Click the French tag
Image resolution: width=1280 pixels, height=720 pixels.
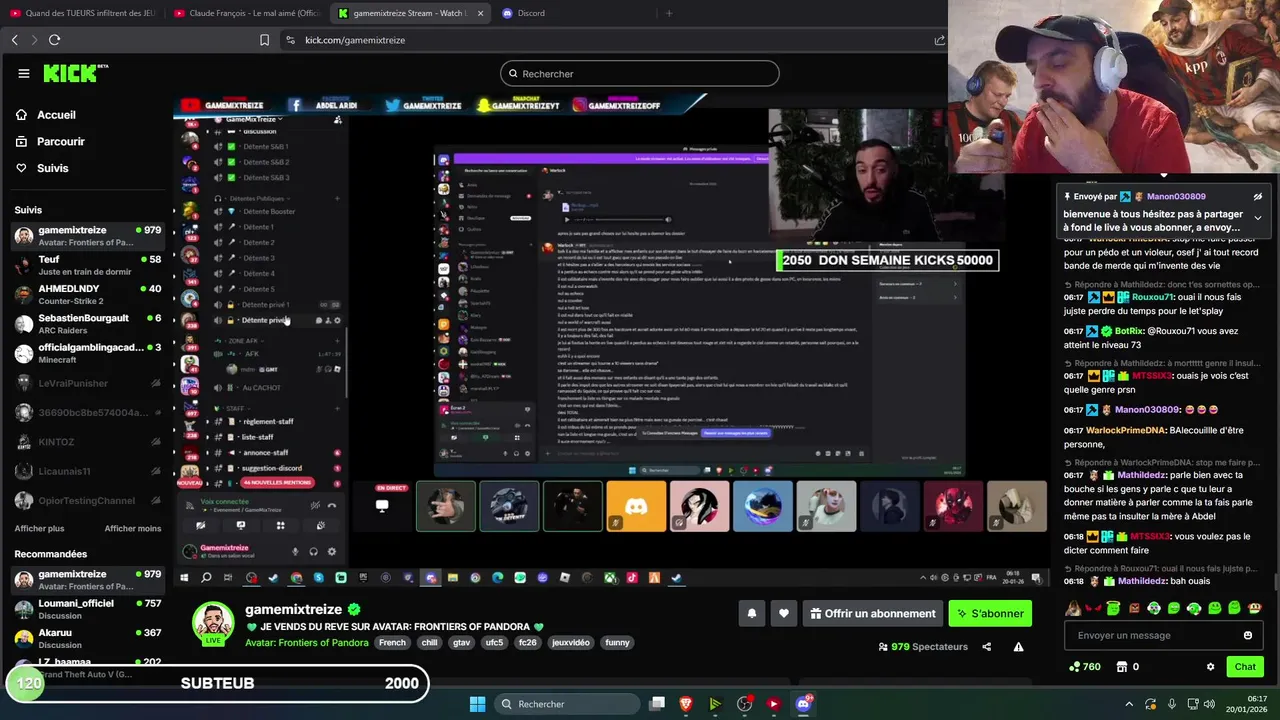392,643
